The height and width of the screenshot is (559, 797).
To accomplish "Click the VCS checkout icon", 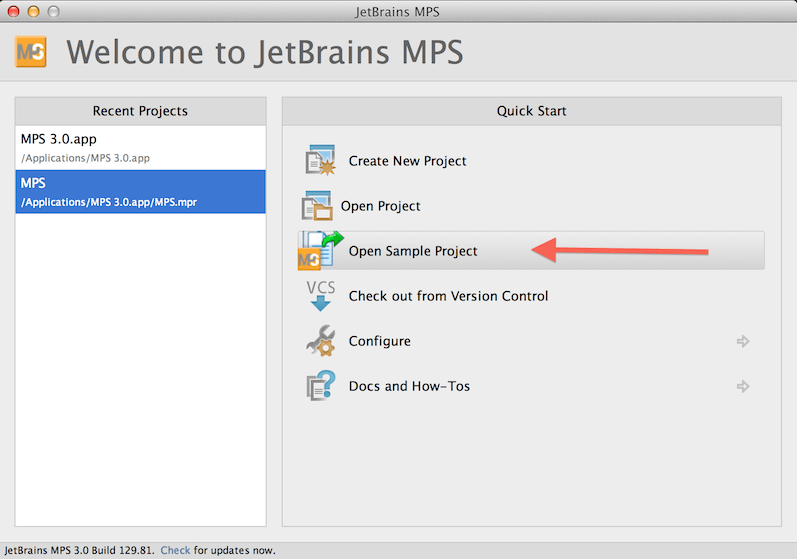I will coord(320,296).
